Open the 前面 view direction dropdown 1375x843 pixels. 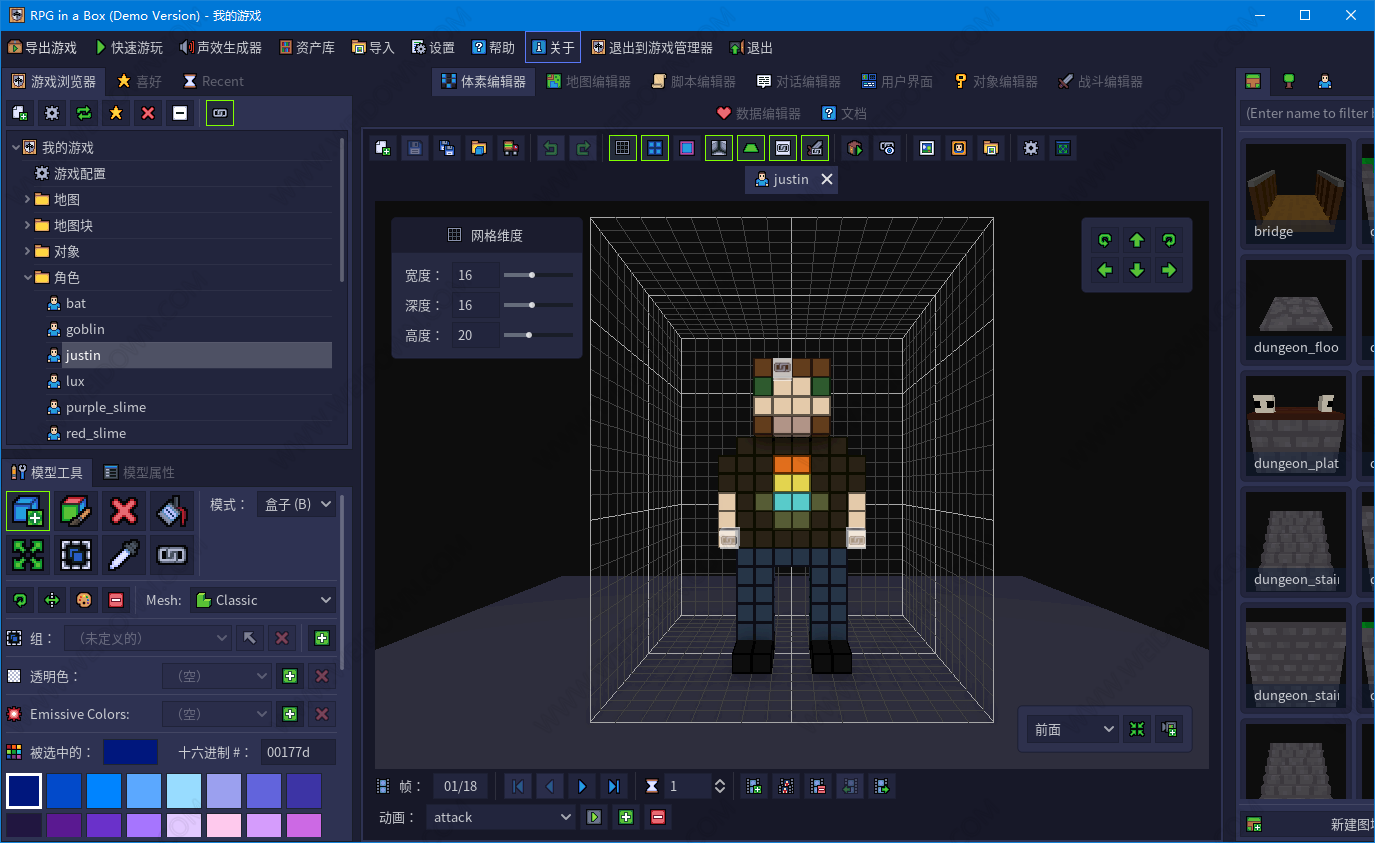click(1073, 729)
